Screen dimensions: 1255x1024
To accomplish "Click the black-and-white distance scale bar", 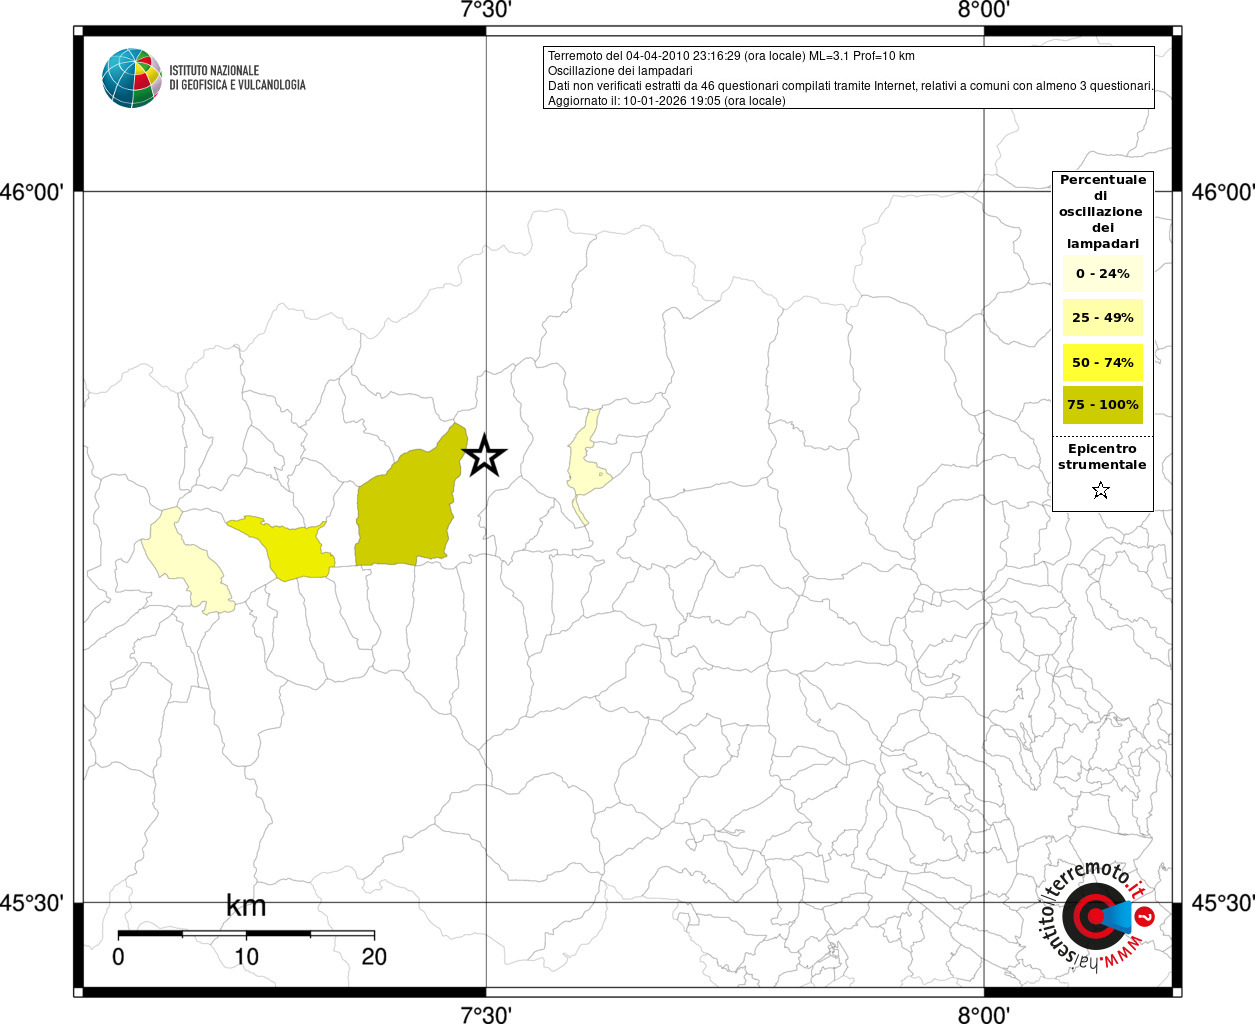I will coord(246,934).
